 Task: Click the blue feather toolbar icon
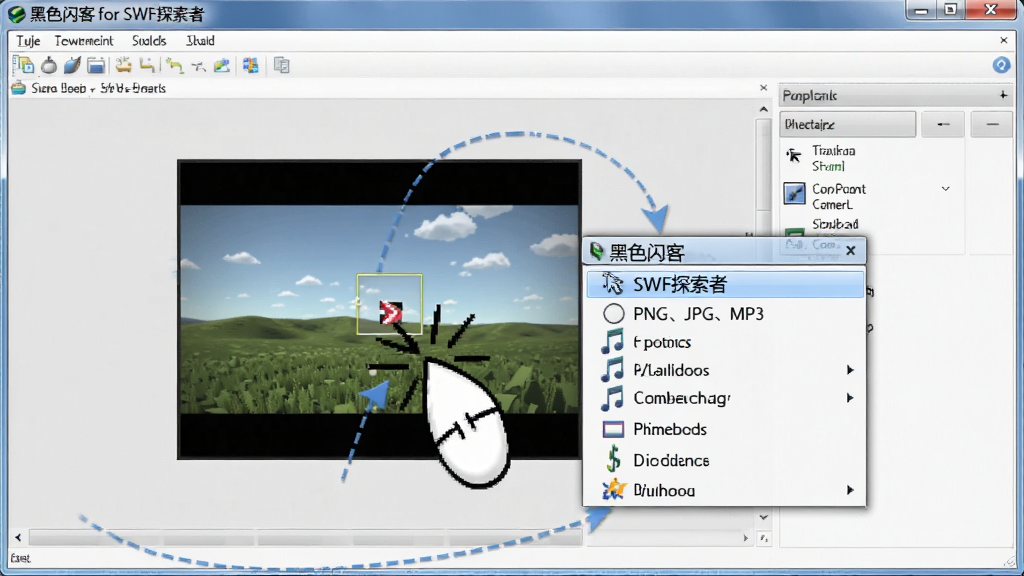pos(72,65)
